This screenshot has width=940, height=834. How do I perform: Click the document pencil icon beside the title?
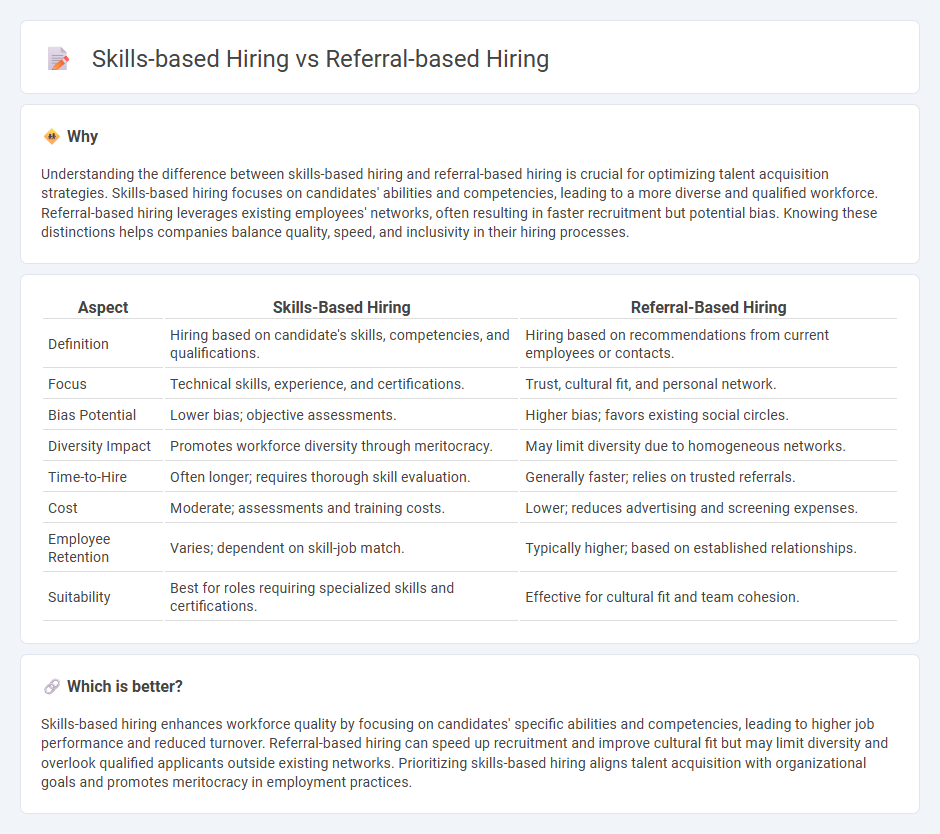point(58,59)
